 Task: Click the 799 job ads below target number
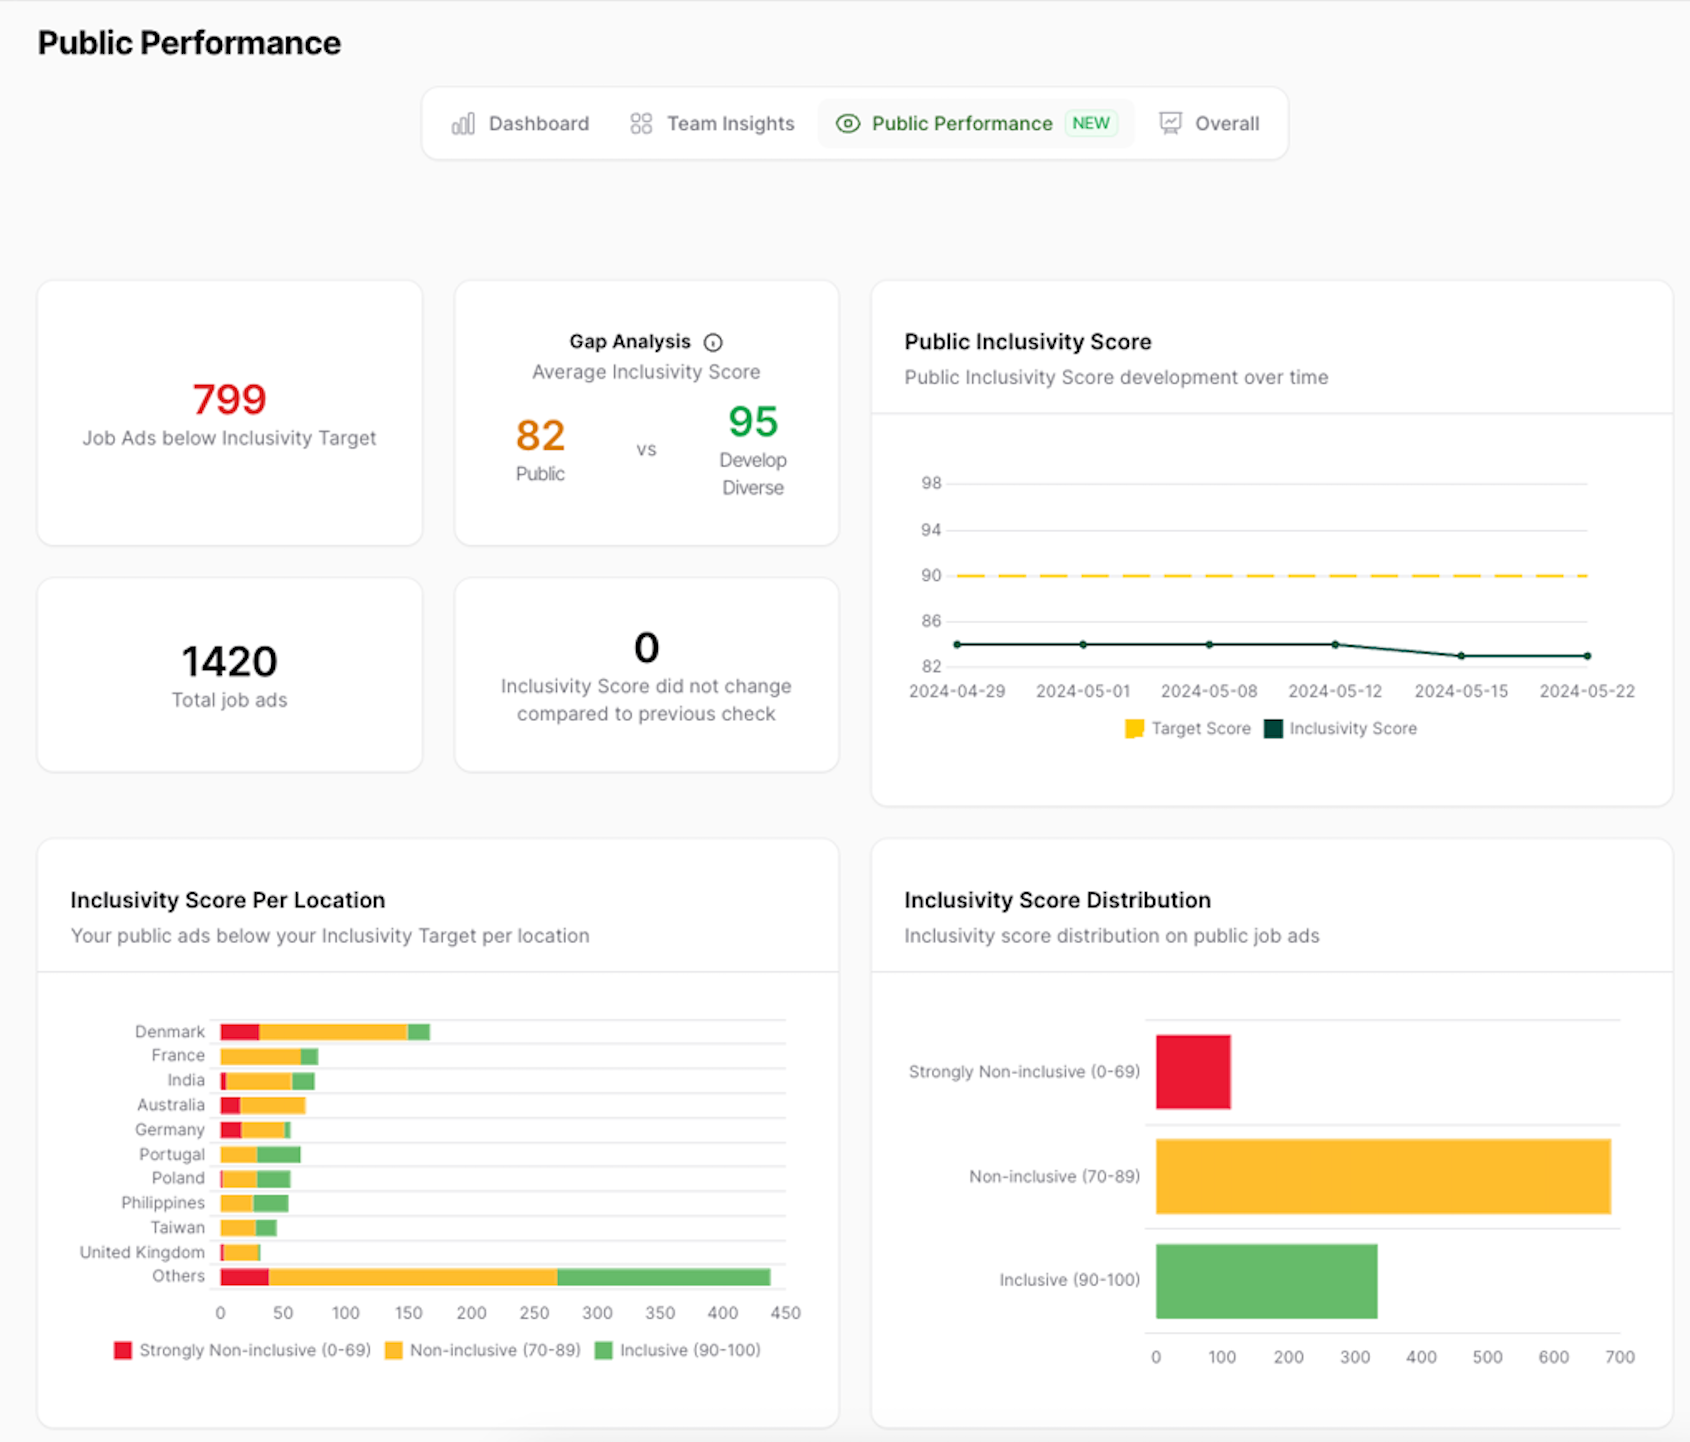point(229,400)
